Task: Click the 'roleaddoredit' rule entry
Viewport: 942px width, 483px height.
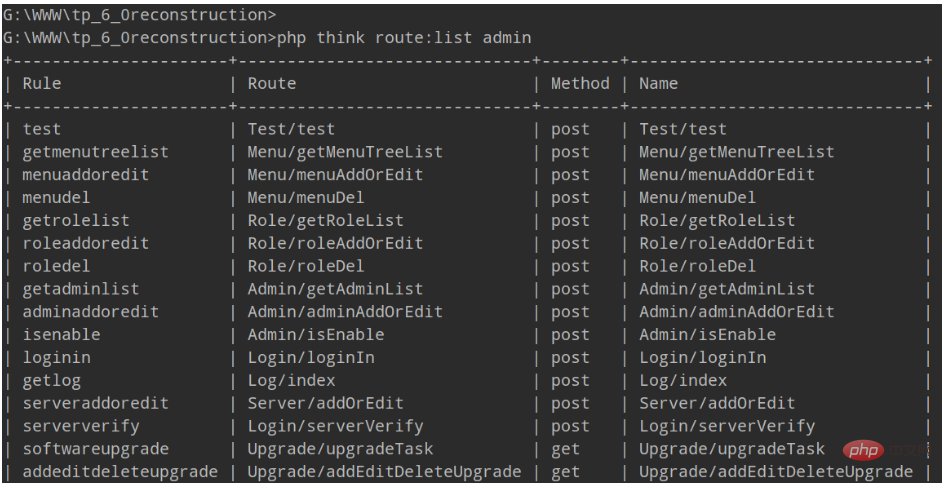Action: (x=86, y=243)
